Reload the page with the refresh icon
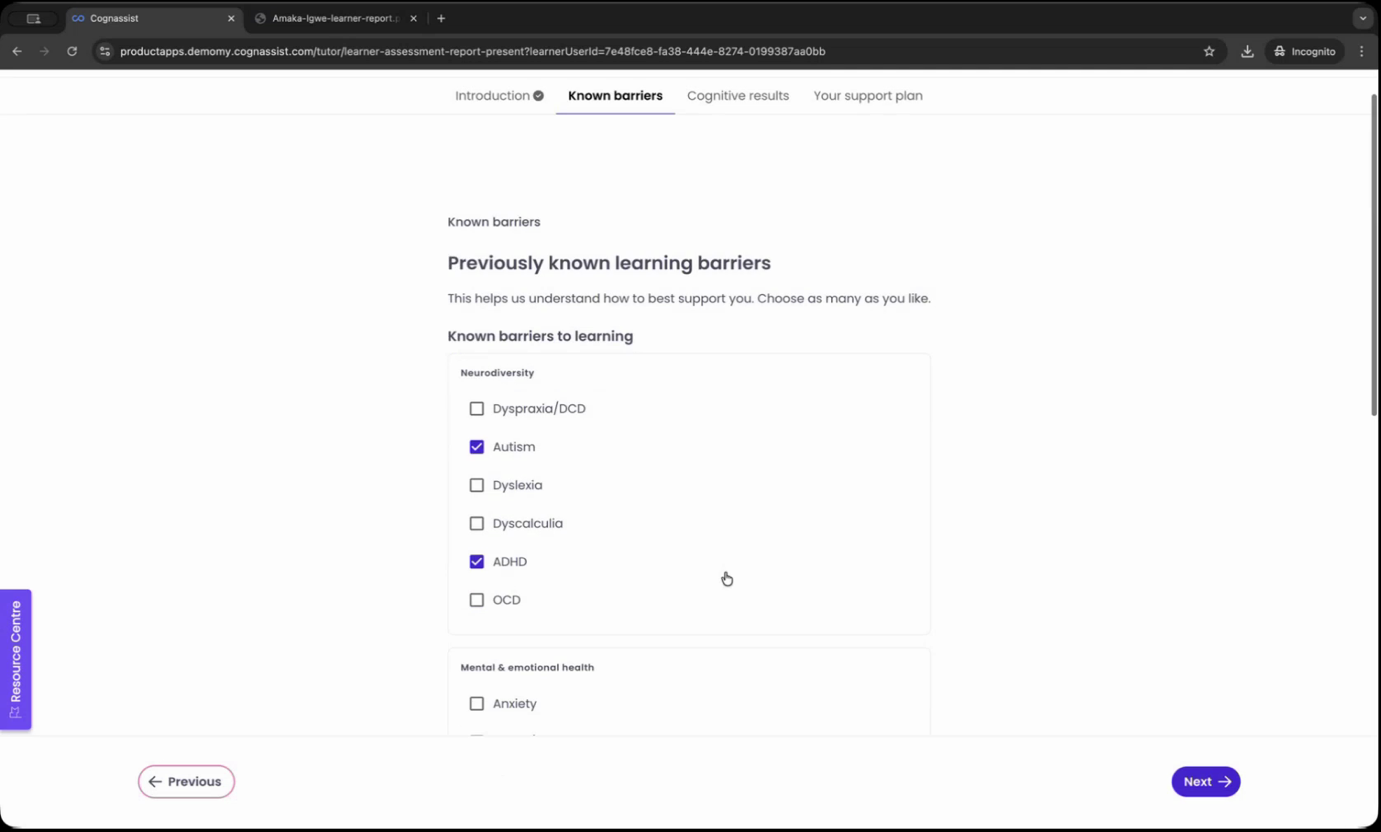The image size is (1381, 832). tap(71, 51)
